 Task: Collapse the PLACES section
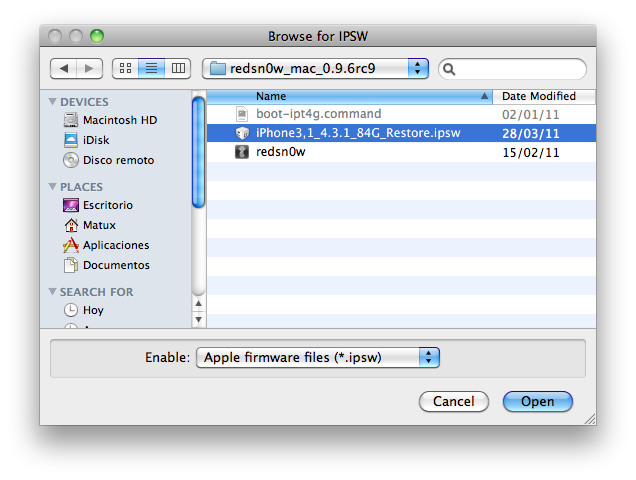pos(52,187)
